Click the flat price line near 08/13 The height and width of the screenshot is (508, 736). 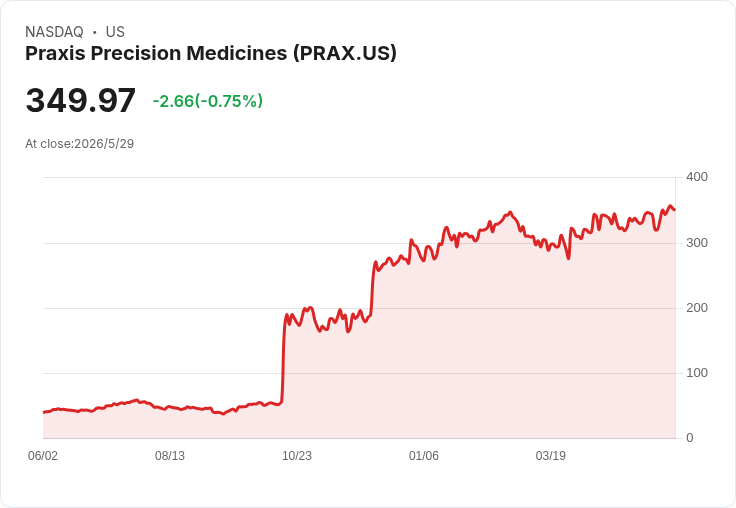pyautogui.click(x=170, y=408)
